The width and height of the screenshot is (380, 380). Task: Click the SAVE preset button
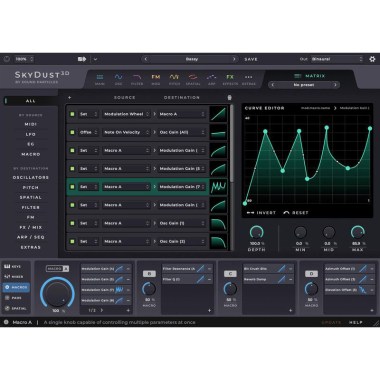(251, 59)
